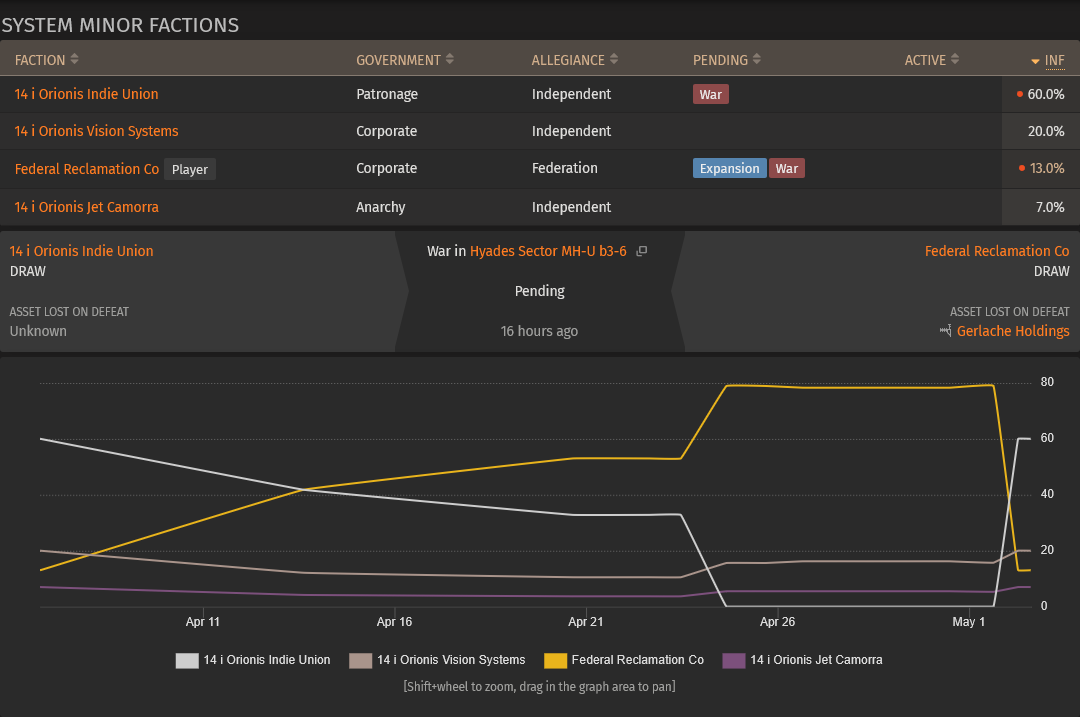Click the ALLEGIANCE column sort arrows
The height and width of the screenshot is (717, 1080).
[x=614, y=59]
